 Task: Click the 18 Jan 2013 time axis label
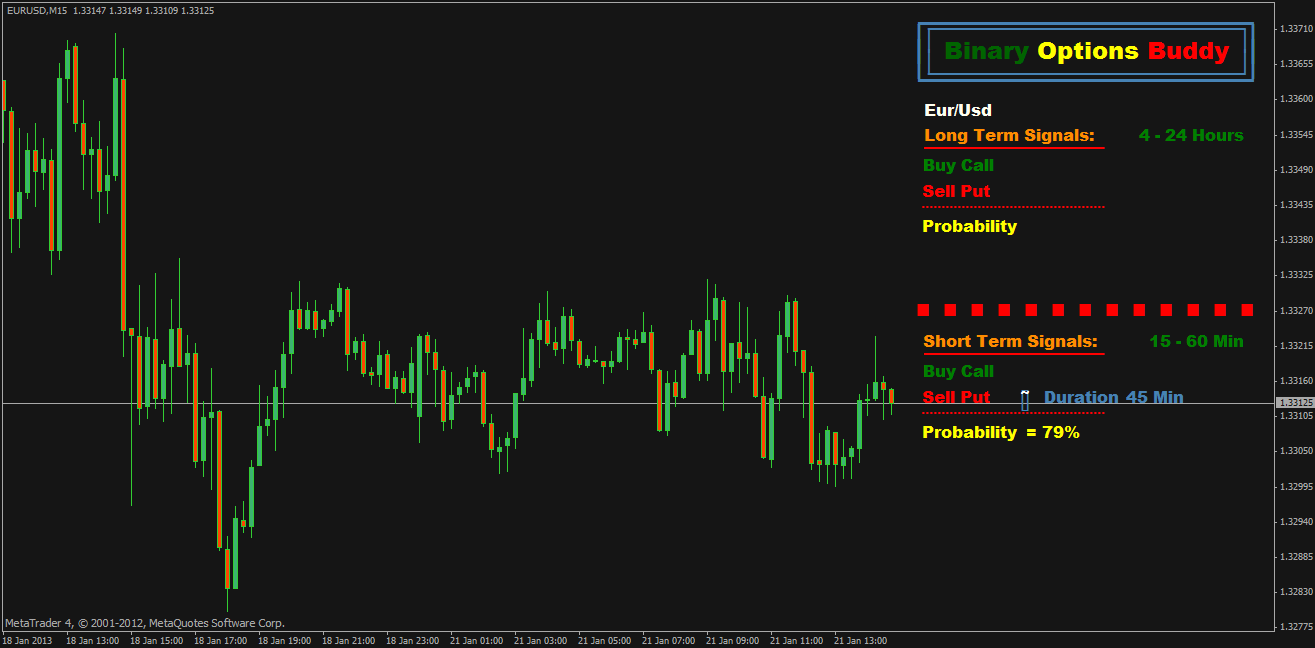pyautogui.click(x=28, y=640)
